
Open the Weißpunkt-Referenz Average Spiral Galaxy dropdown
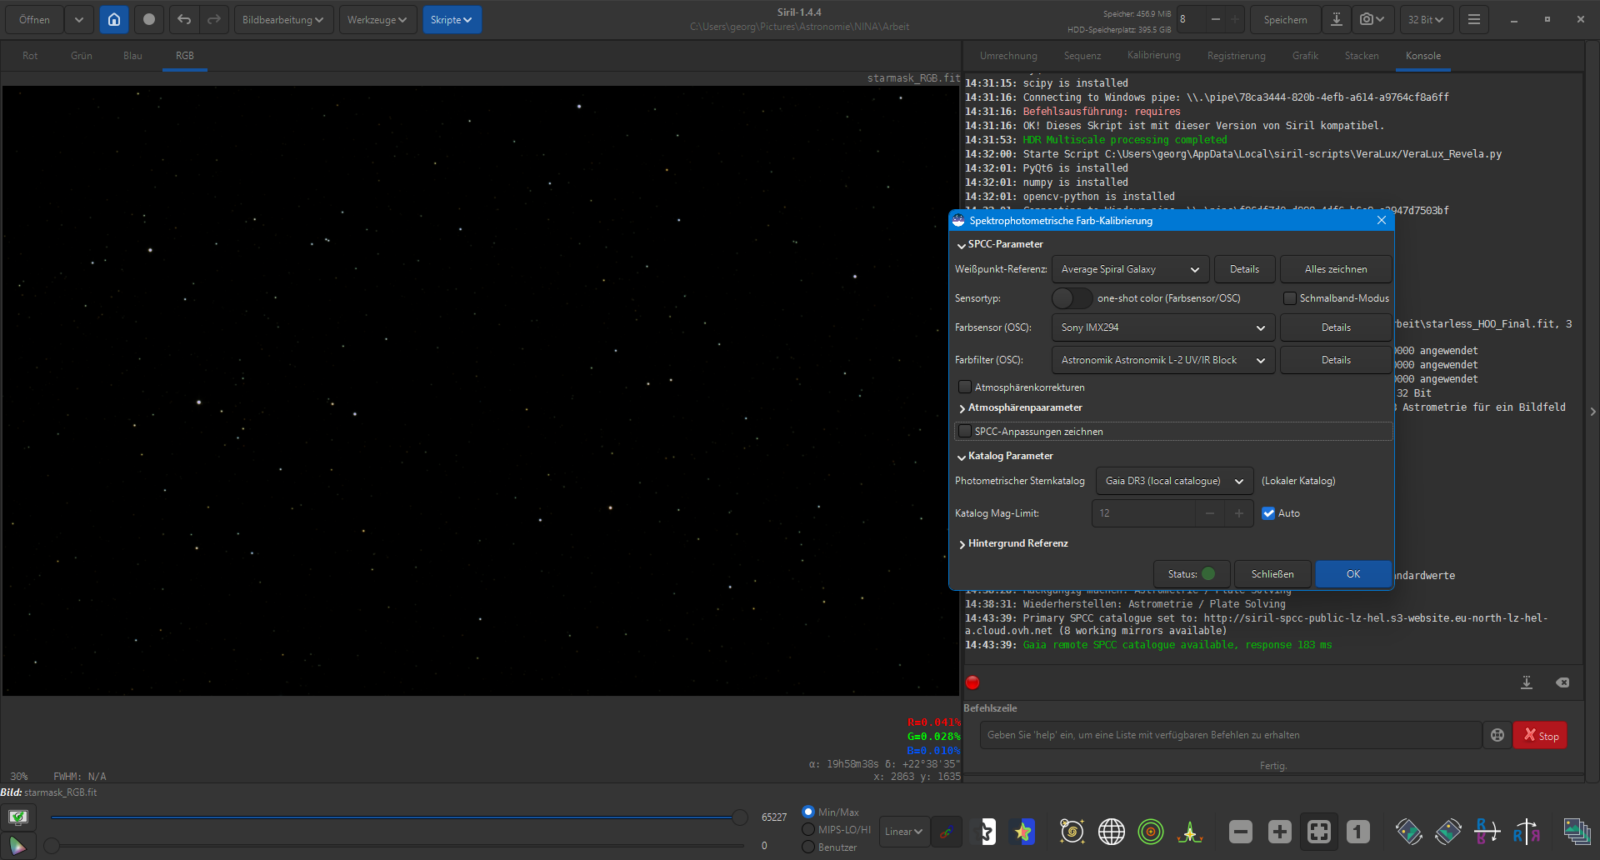tap(1130, 269)
